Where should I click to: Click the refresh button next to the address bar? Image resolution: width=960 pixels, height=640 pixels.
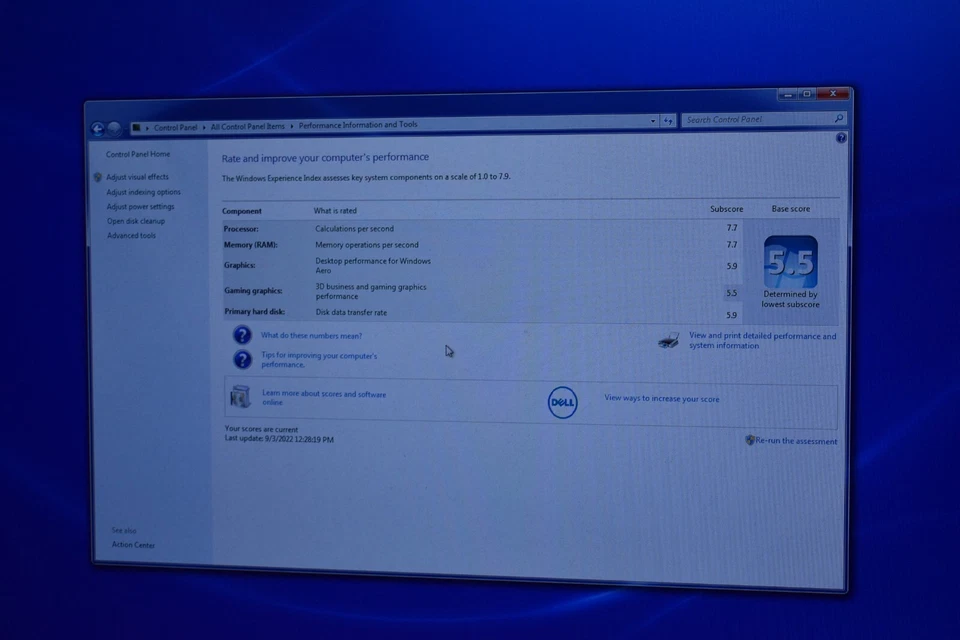[668, 121]
